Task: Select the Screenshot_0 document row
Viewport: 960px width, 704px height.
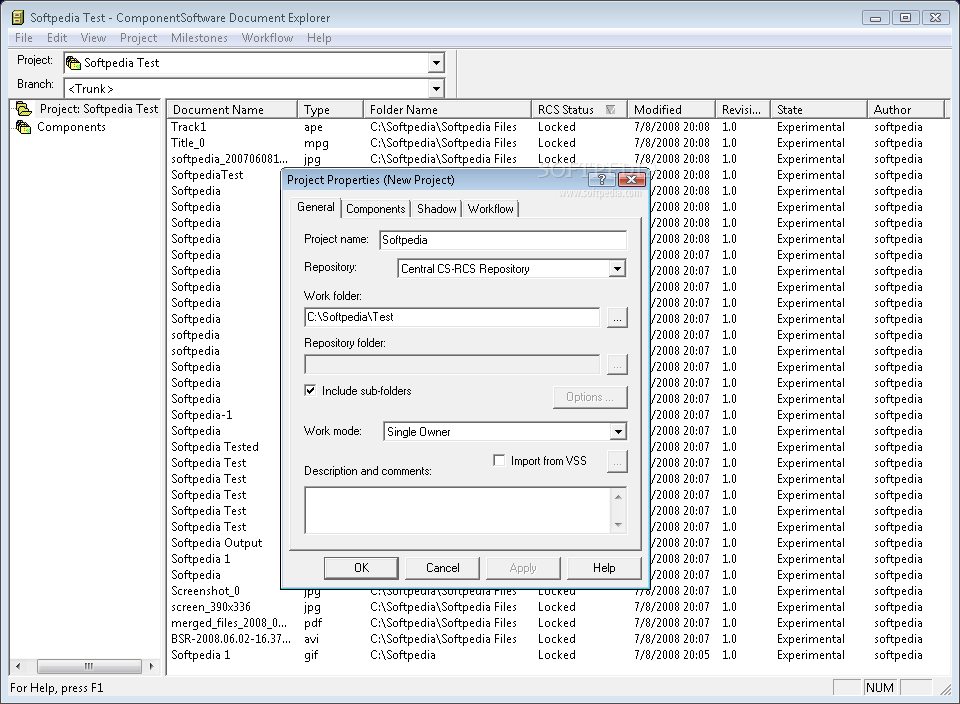Action: pyautogui.click(x=205, y=591)
